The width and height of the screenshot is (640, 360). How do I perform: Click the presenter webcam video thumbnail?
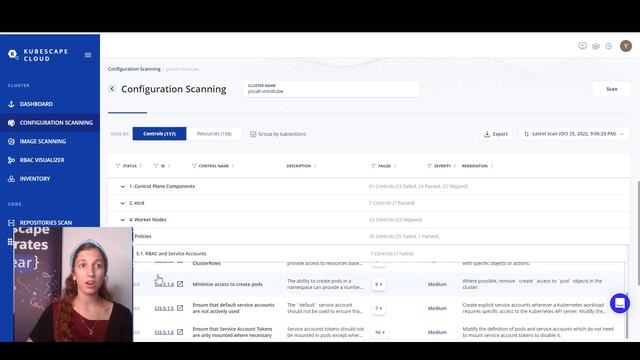[x=73, y=284]
